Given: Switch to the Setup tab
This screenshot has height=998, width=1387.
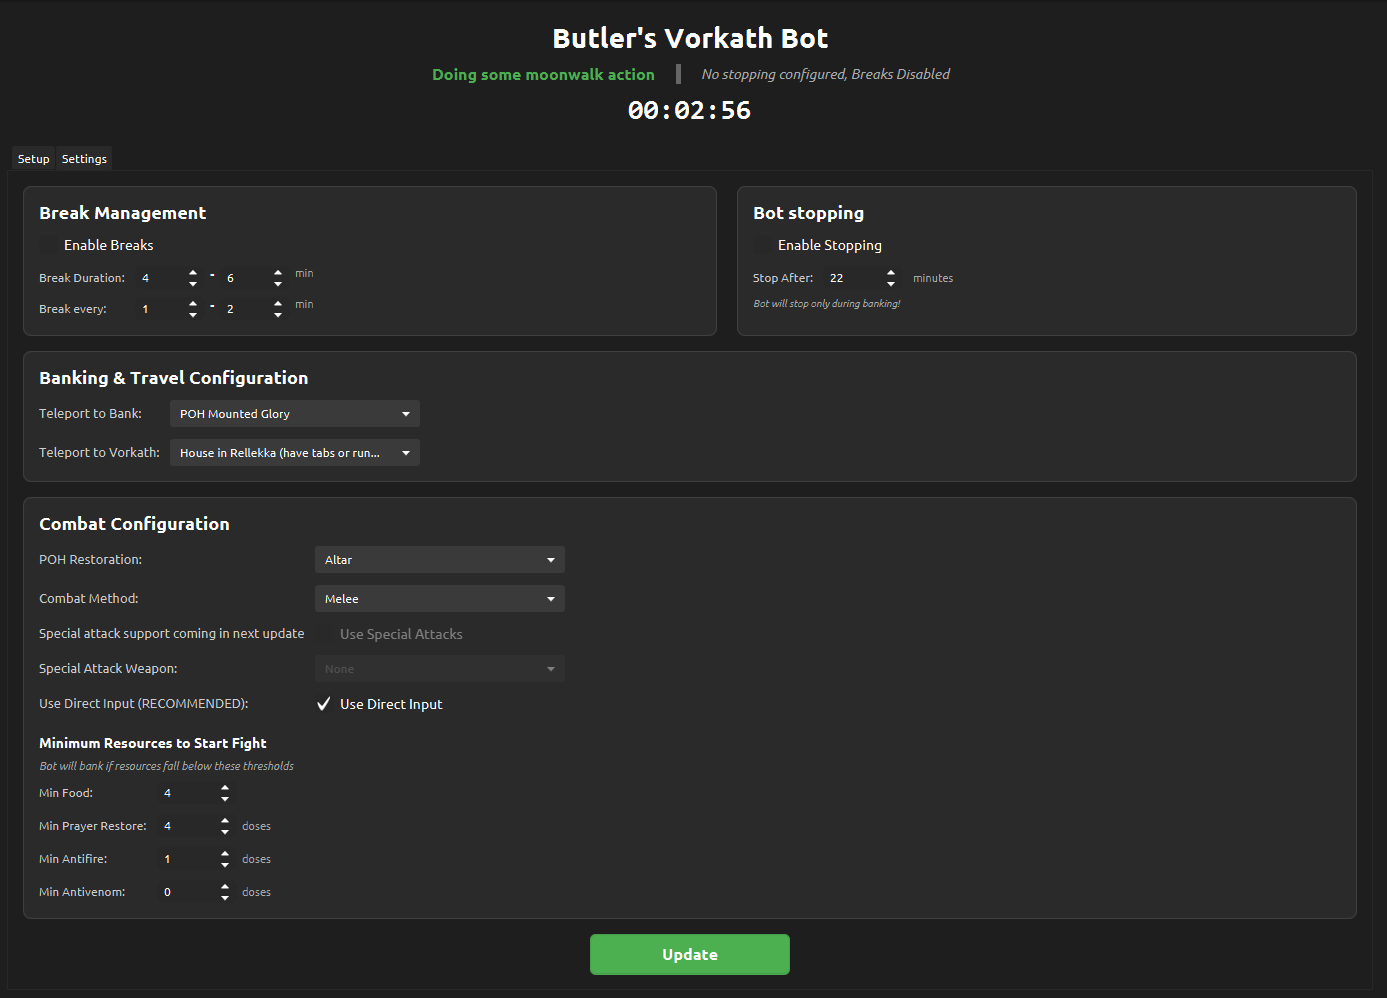Looking at the screenshot, I should pyautogui.click(x=33, y=159).
